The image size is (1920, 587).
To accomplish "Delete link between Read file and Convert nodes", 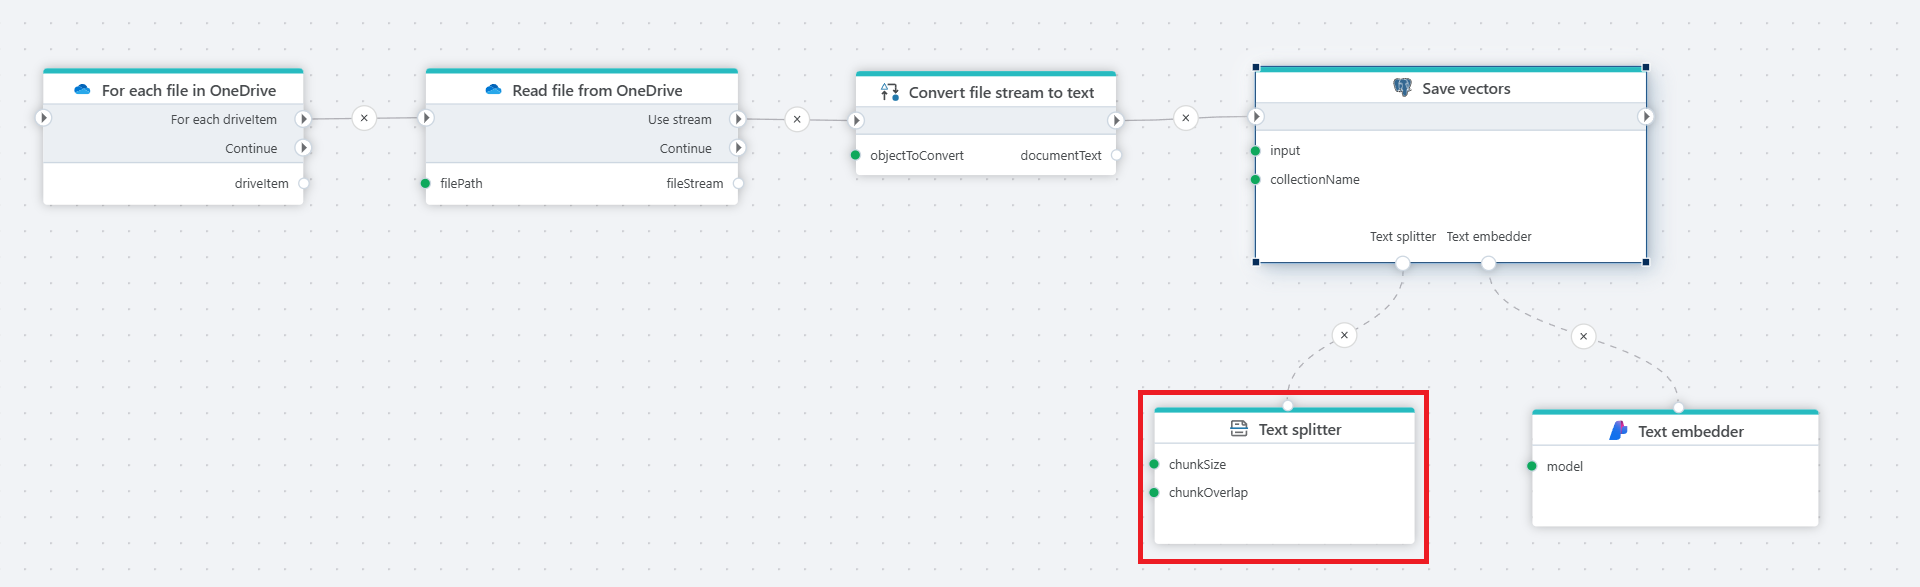I will pyautogui.click(x=797, y=119).
